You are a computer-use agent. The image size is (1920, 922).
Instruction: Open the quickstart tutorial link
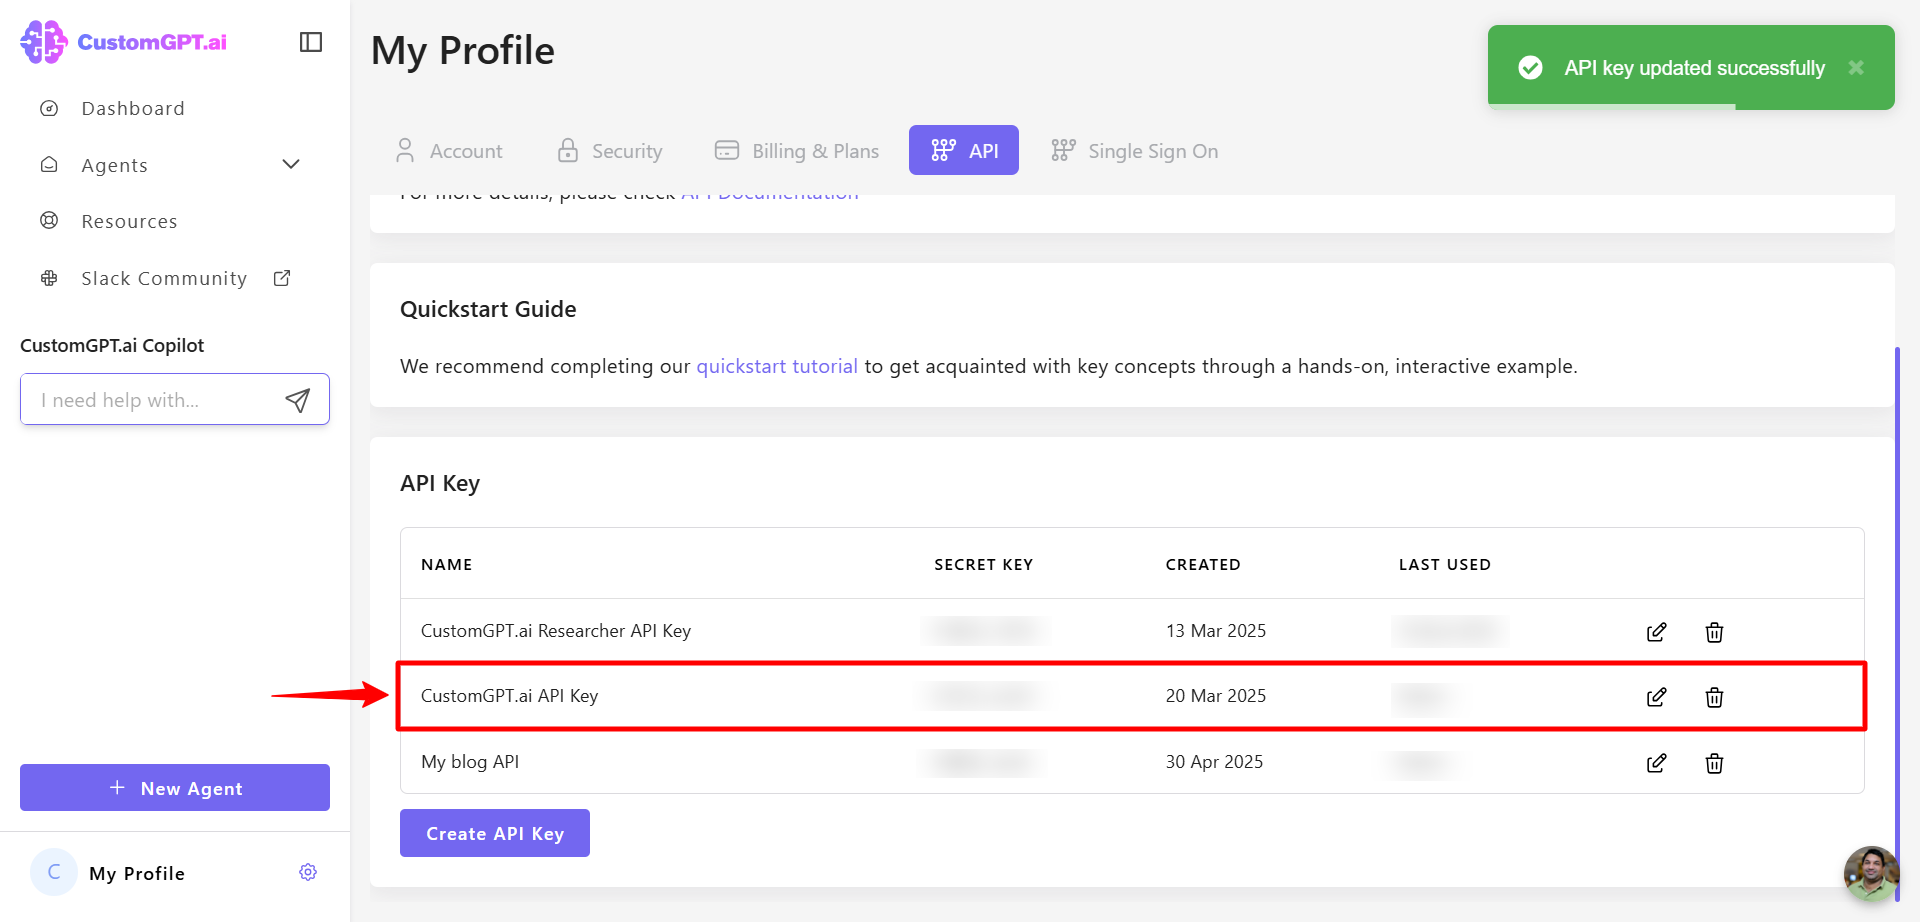[x=777, y=366]
